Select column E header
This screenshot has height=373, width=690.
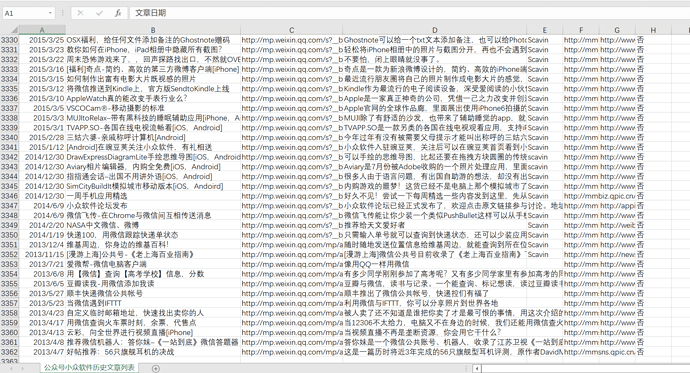coord(544,30)
